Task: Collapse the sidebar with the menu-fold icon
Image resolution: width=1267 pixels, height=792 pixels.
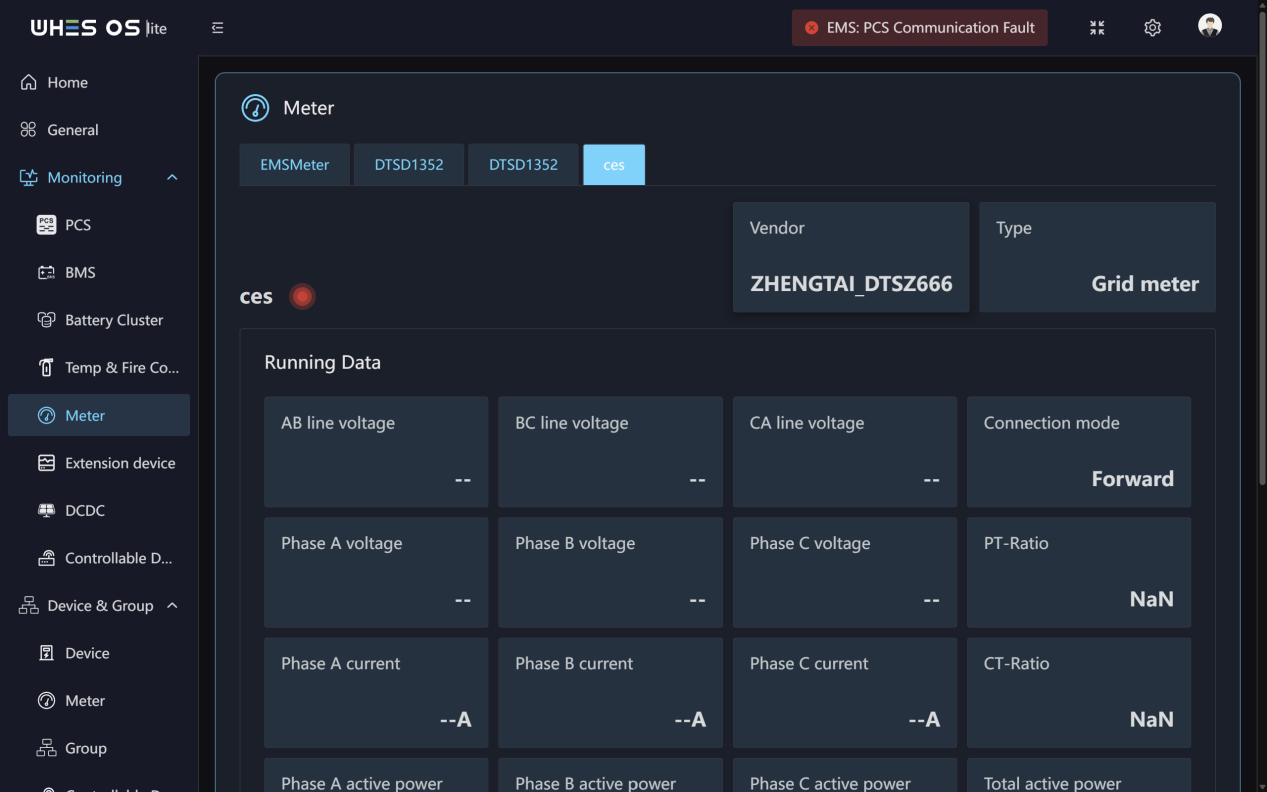Action: click(217, 28)
